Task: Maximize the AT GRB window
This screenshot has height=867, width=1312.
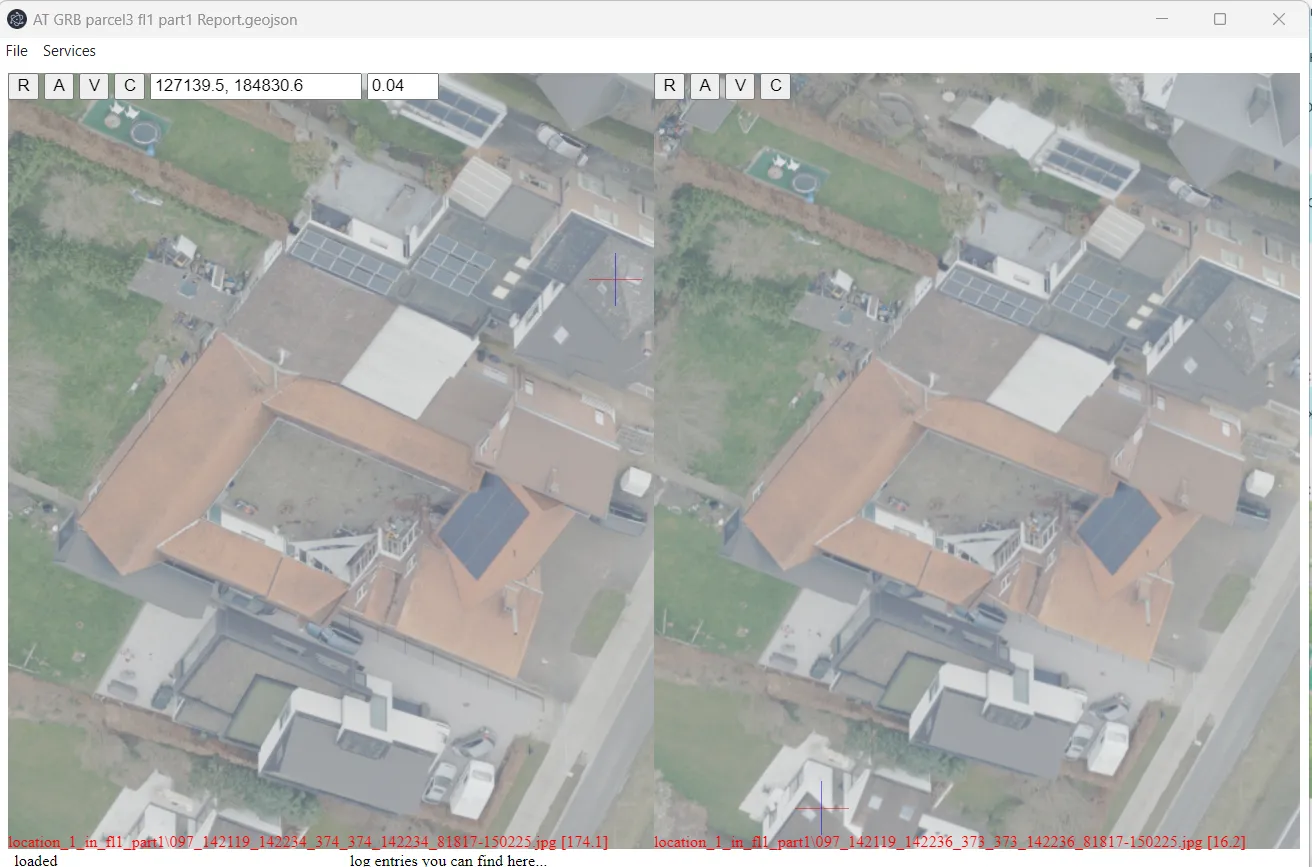Action: (x=1220, y=19)
